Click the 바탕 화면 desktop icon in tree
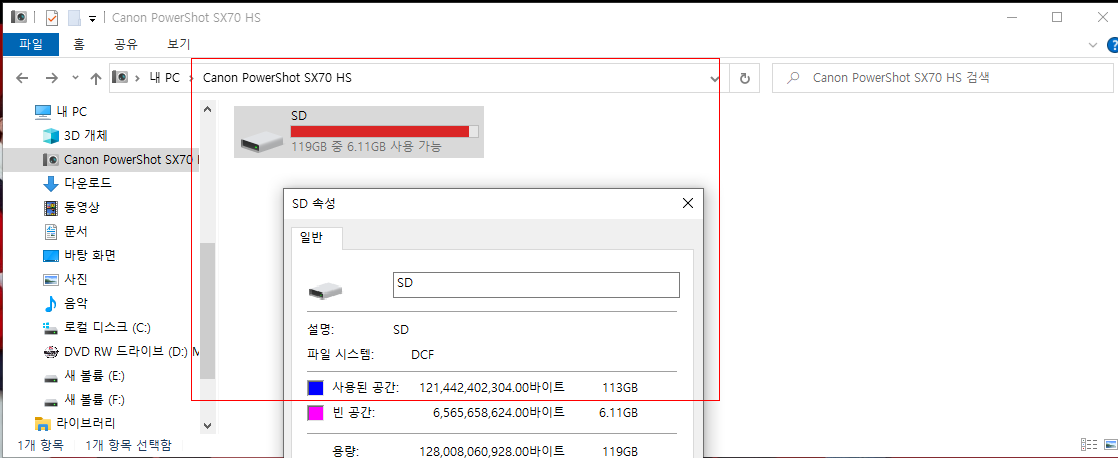The width and height of the screenshot is (1118, 458). pos(51,255)
